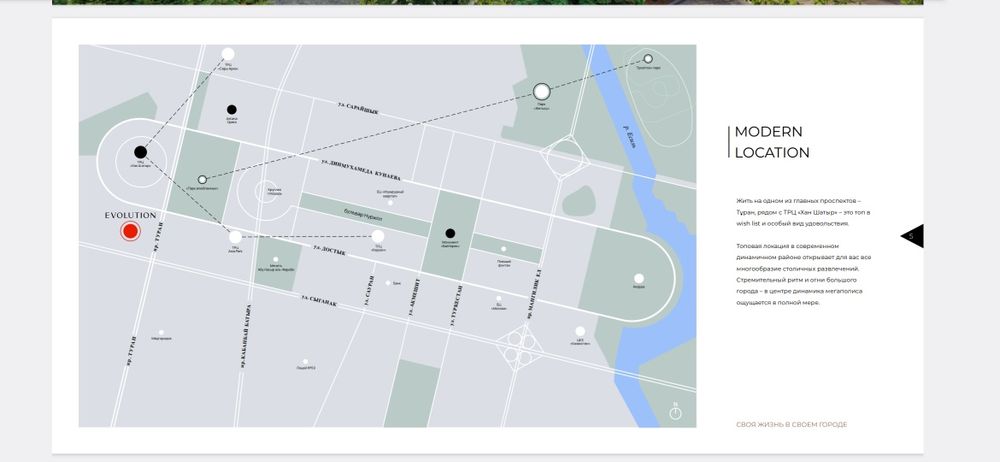Click the singing fountain small marker

503,249
